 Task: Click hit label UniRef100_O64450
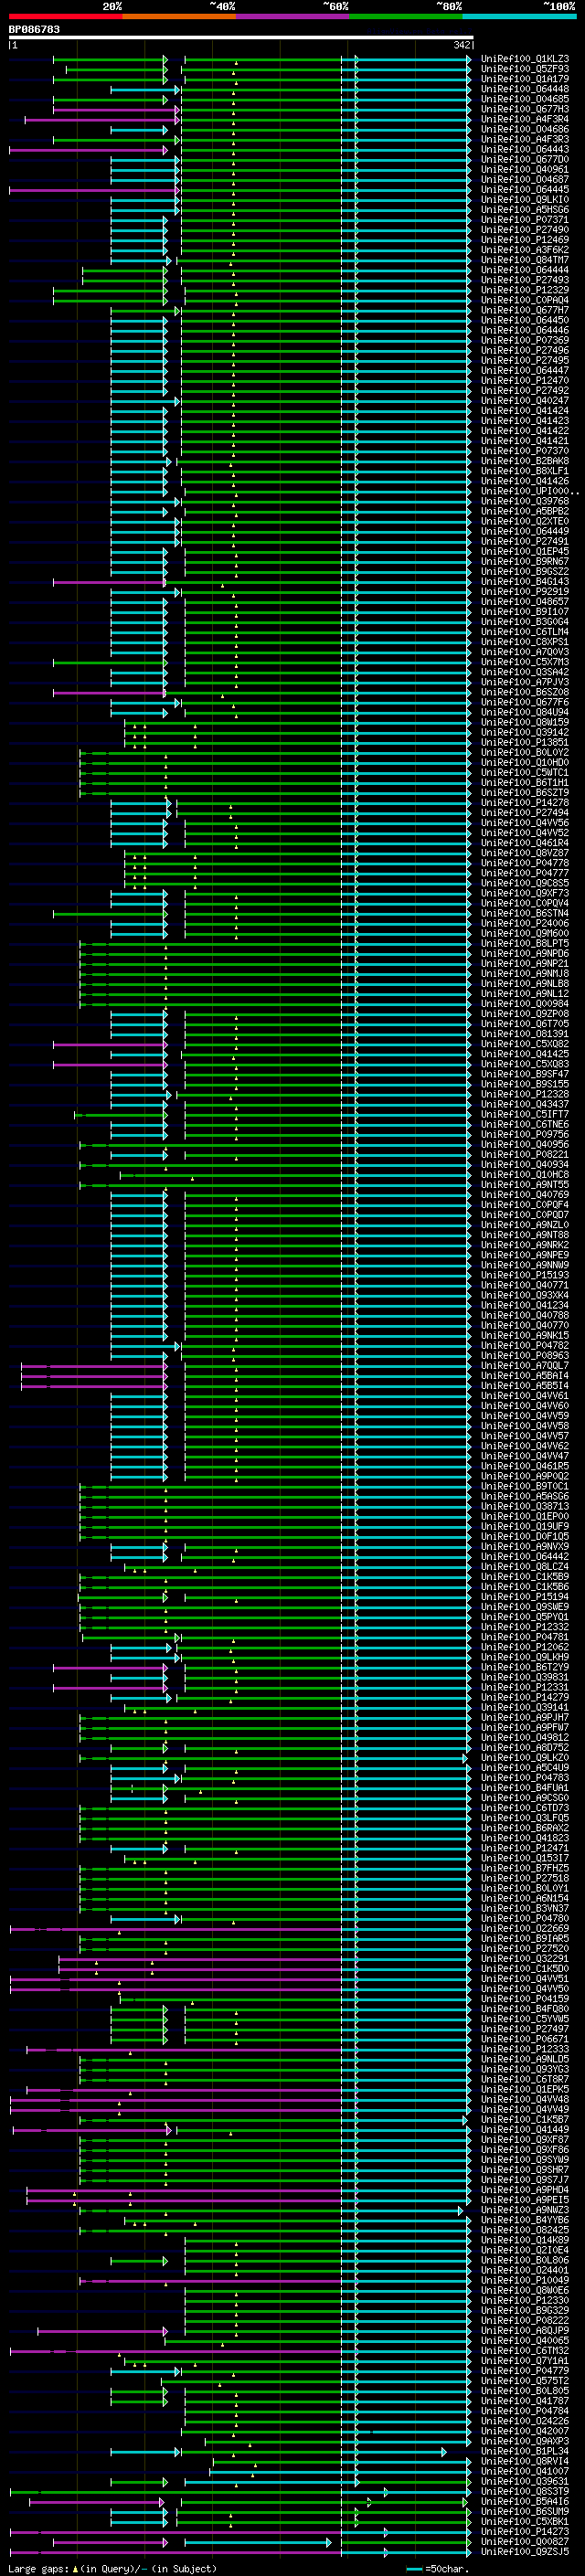pyautogui.click(x=525, y=321)
